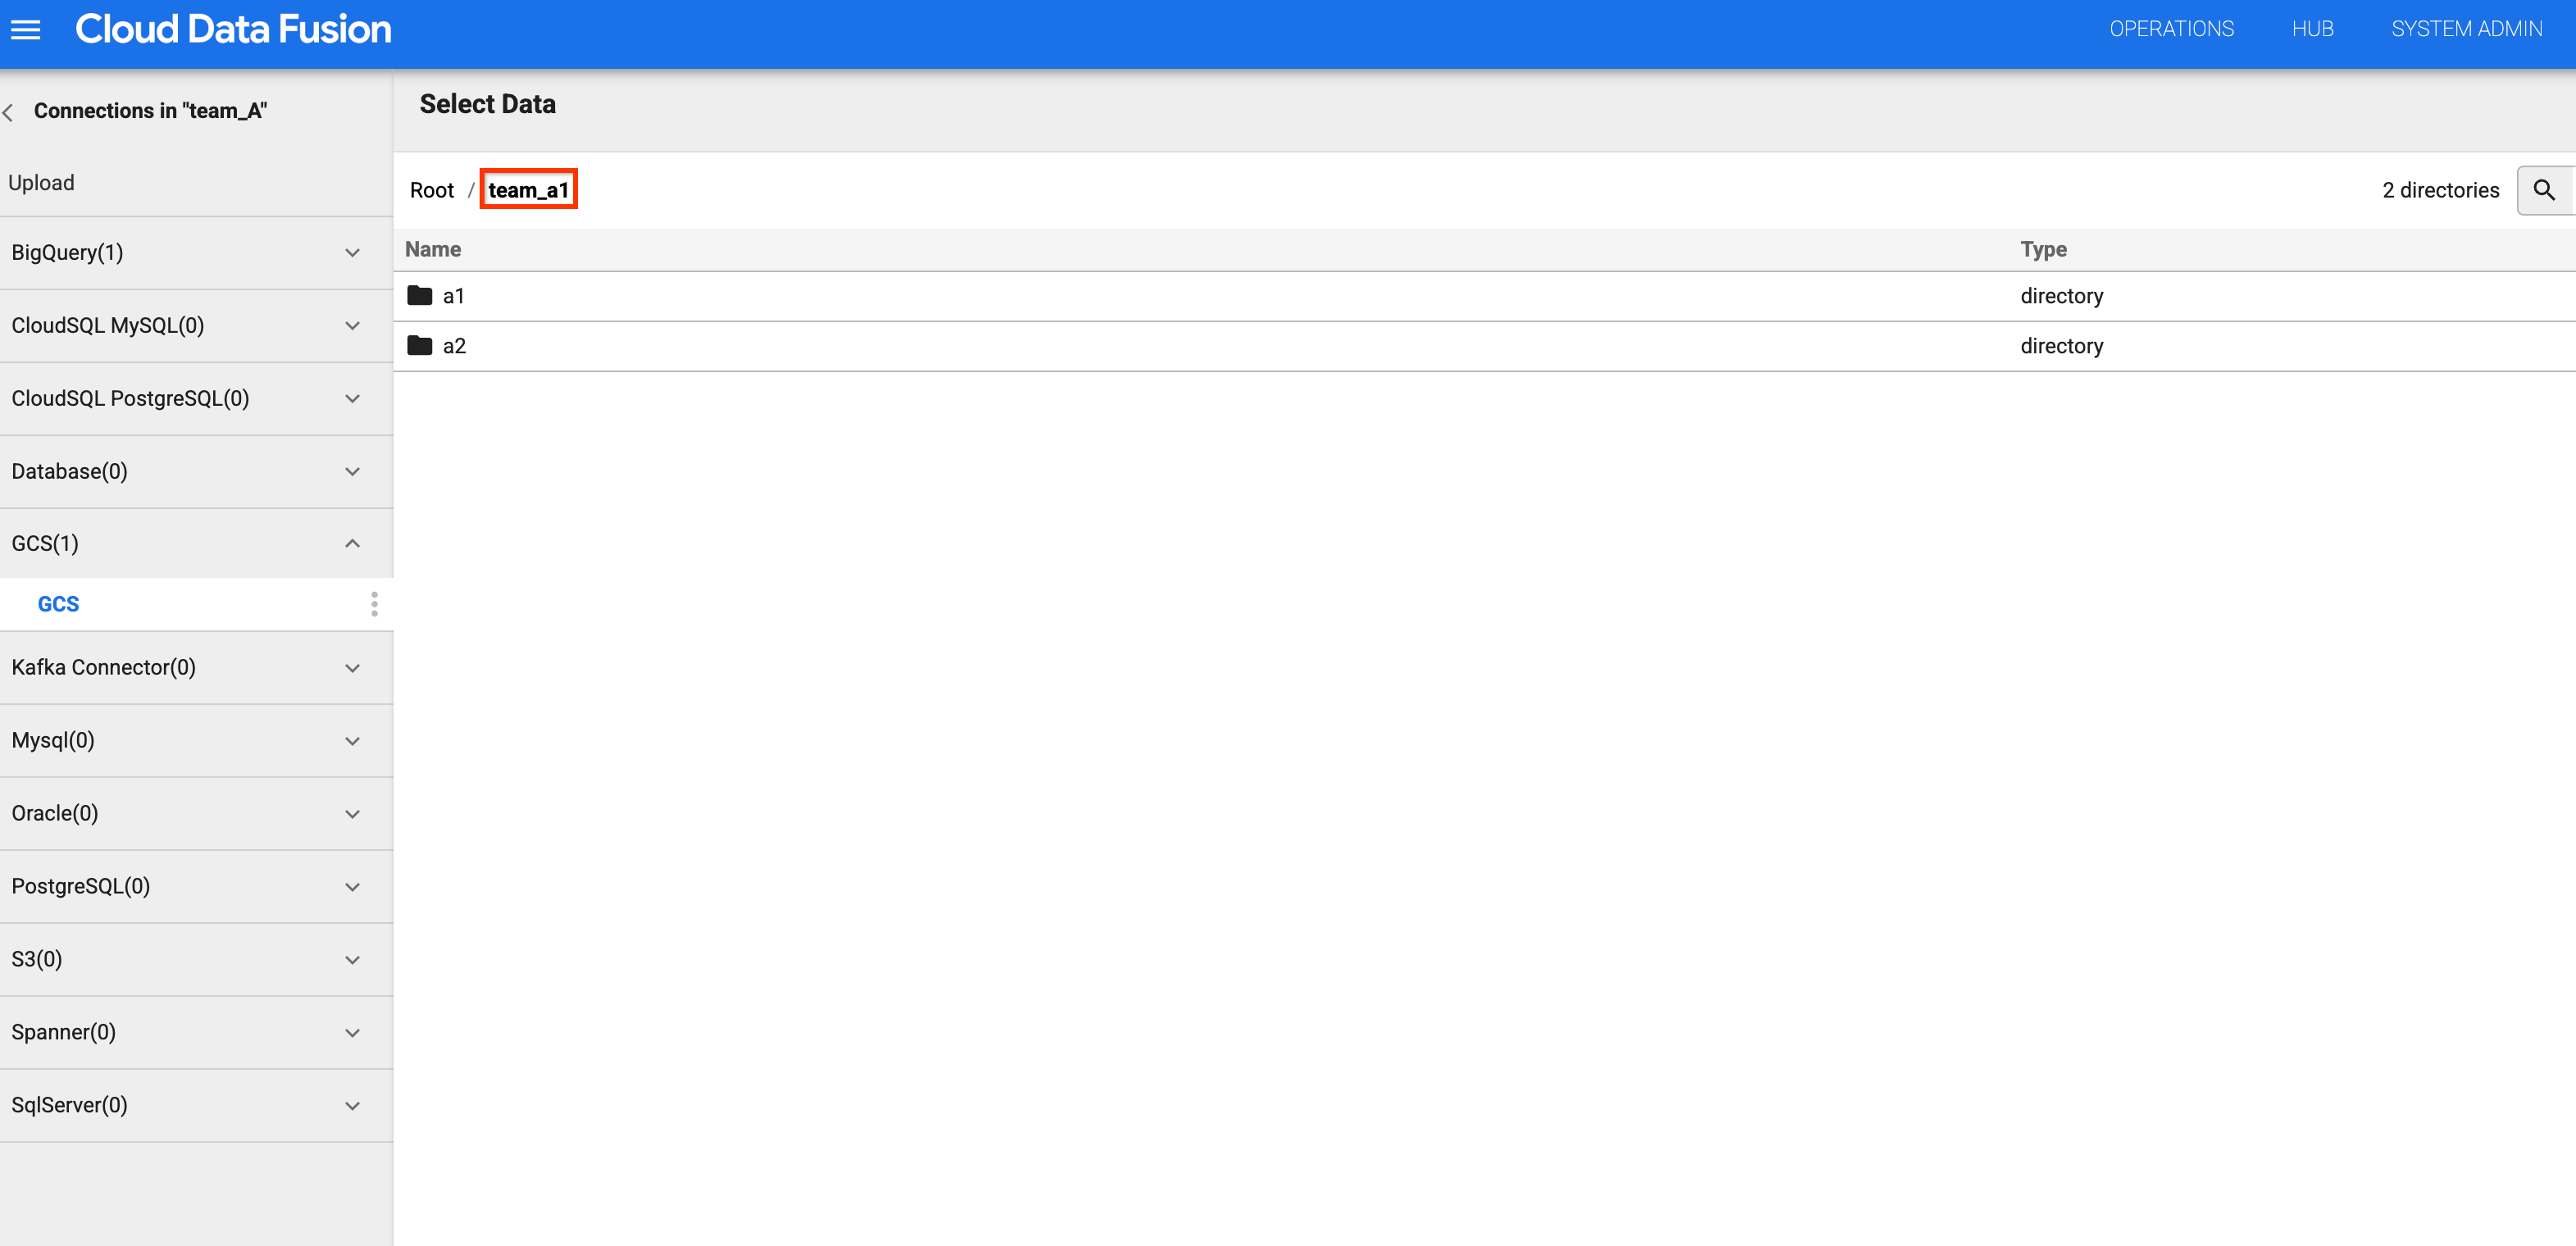
Task: Click the folder icon next to a2
Action: point(422,345)
